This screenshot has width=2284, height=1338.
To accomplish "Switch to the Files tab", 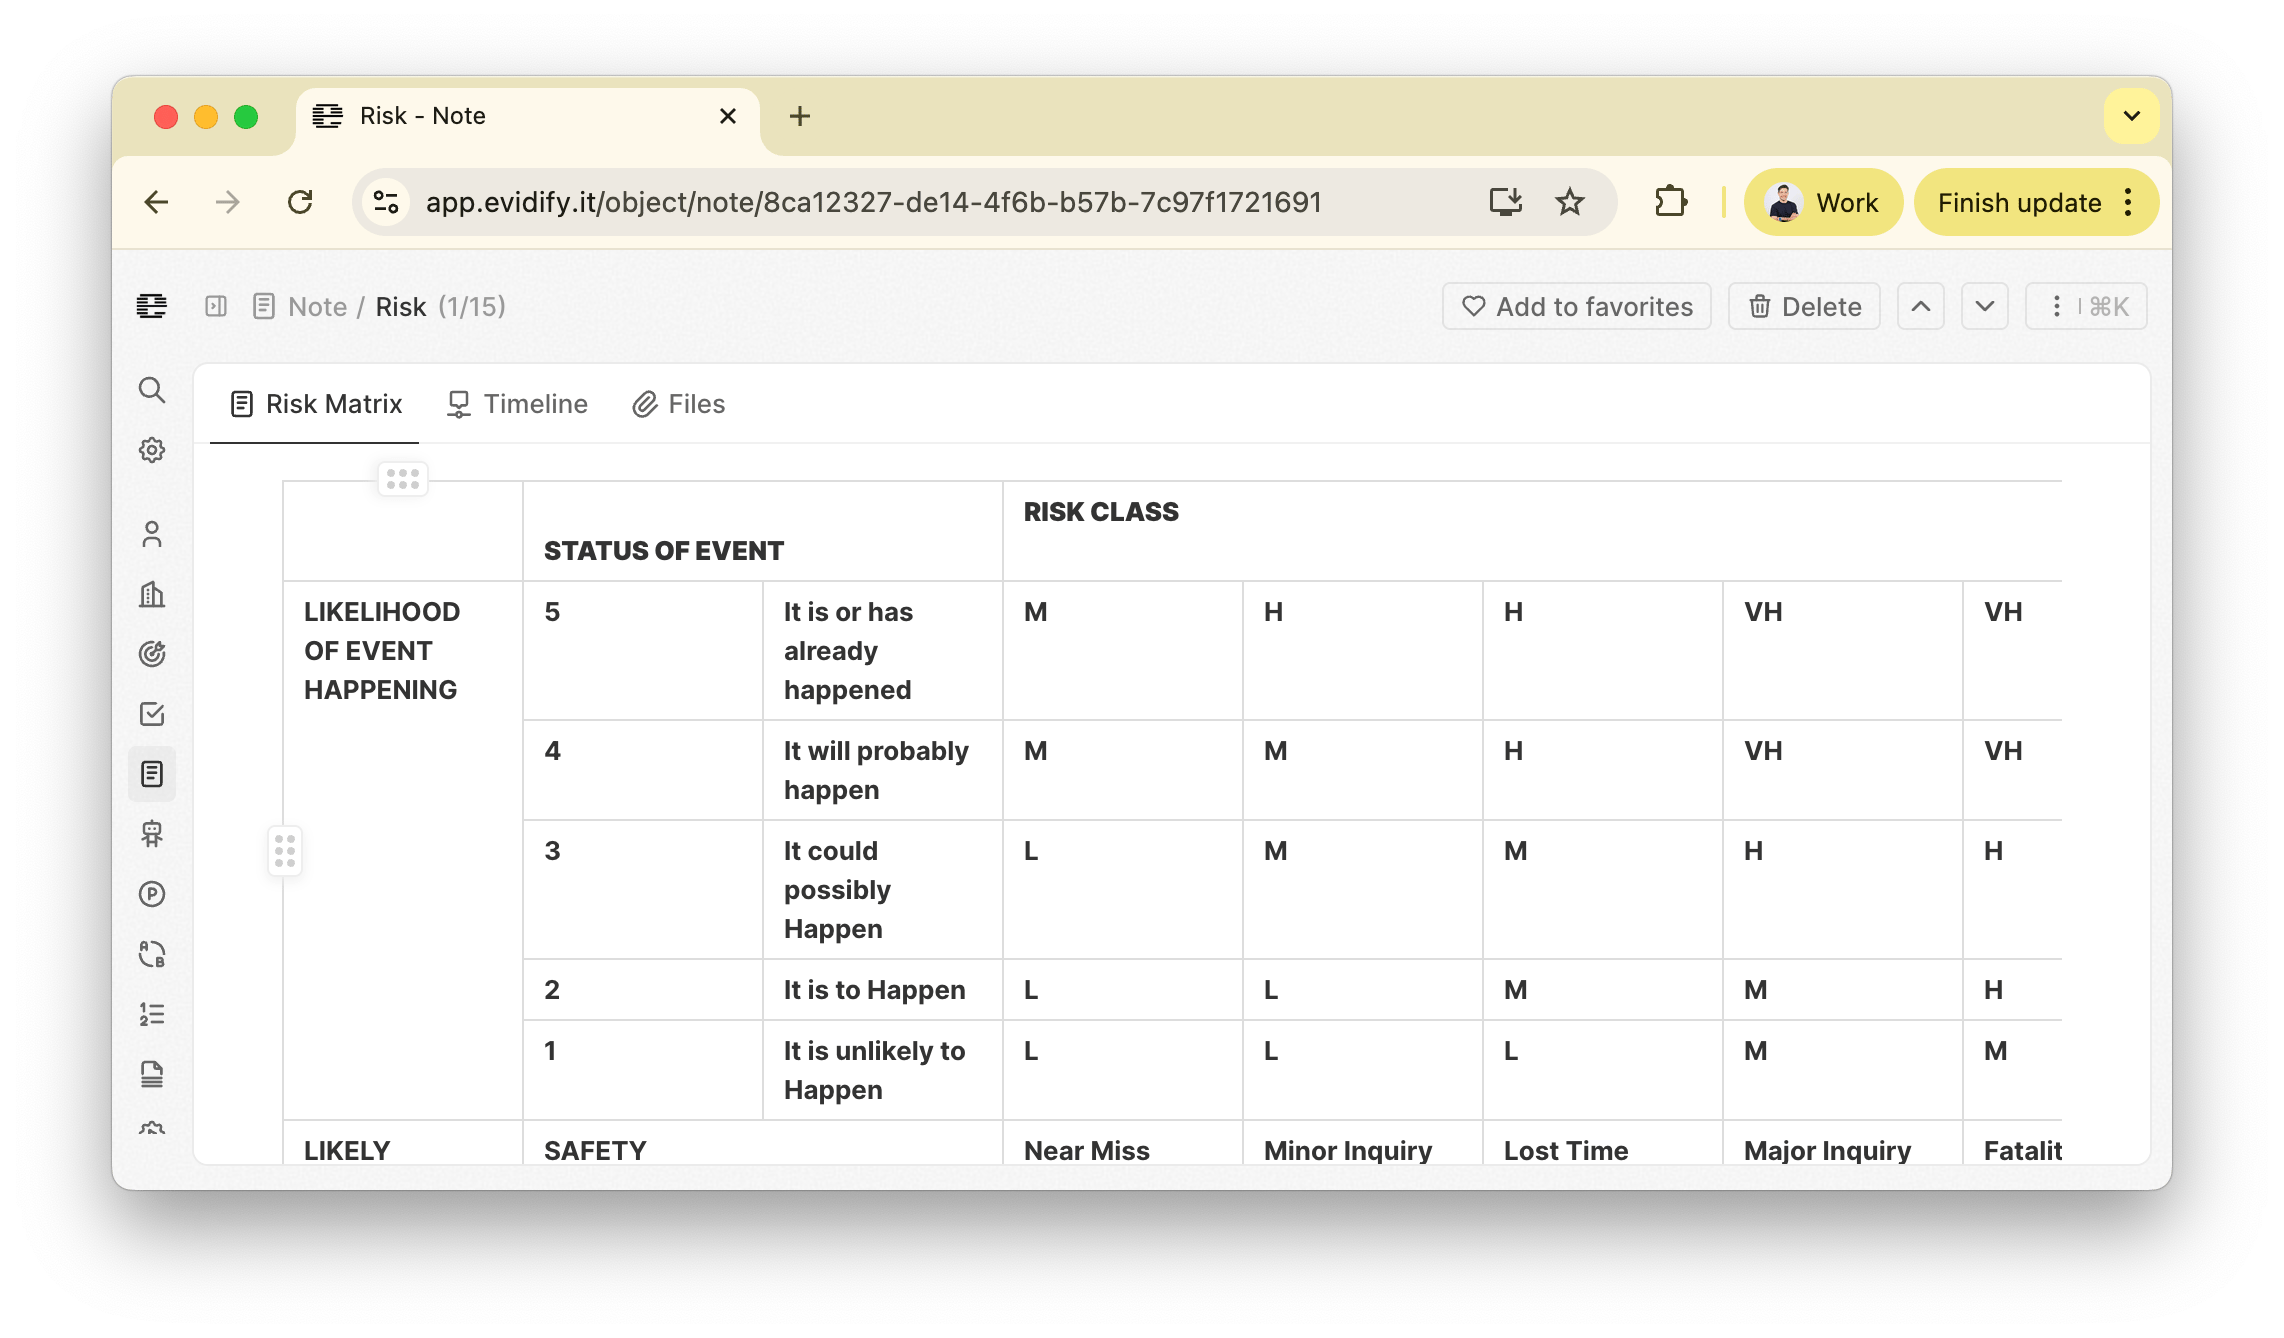I will (x=679, y=404).
